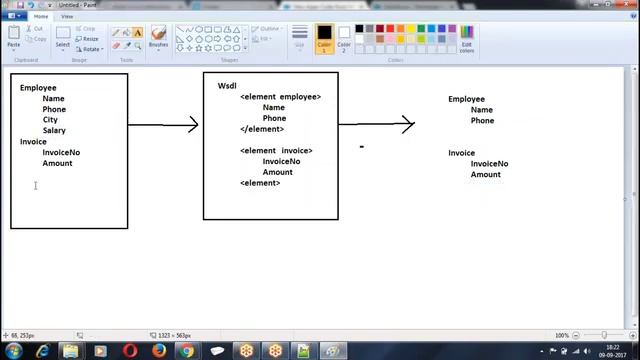640x360 pixels.
Task: Choose the Down arrow shape
Action: [180, 48]
